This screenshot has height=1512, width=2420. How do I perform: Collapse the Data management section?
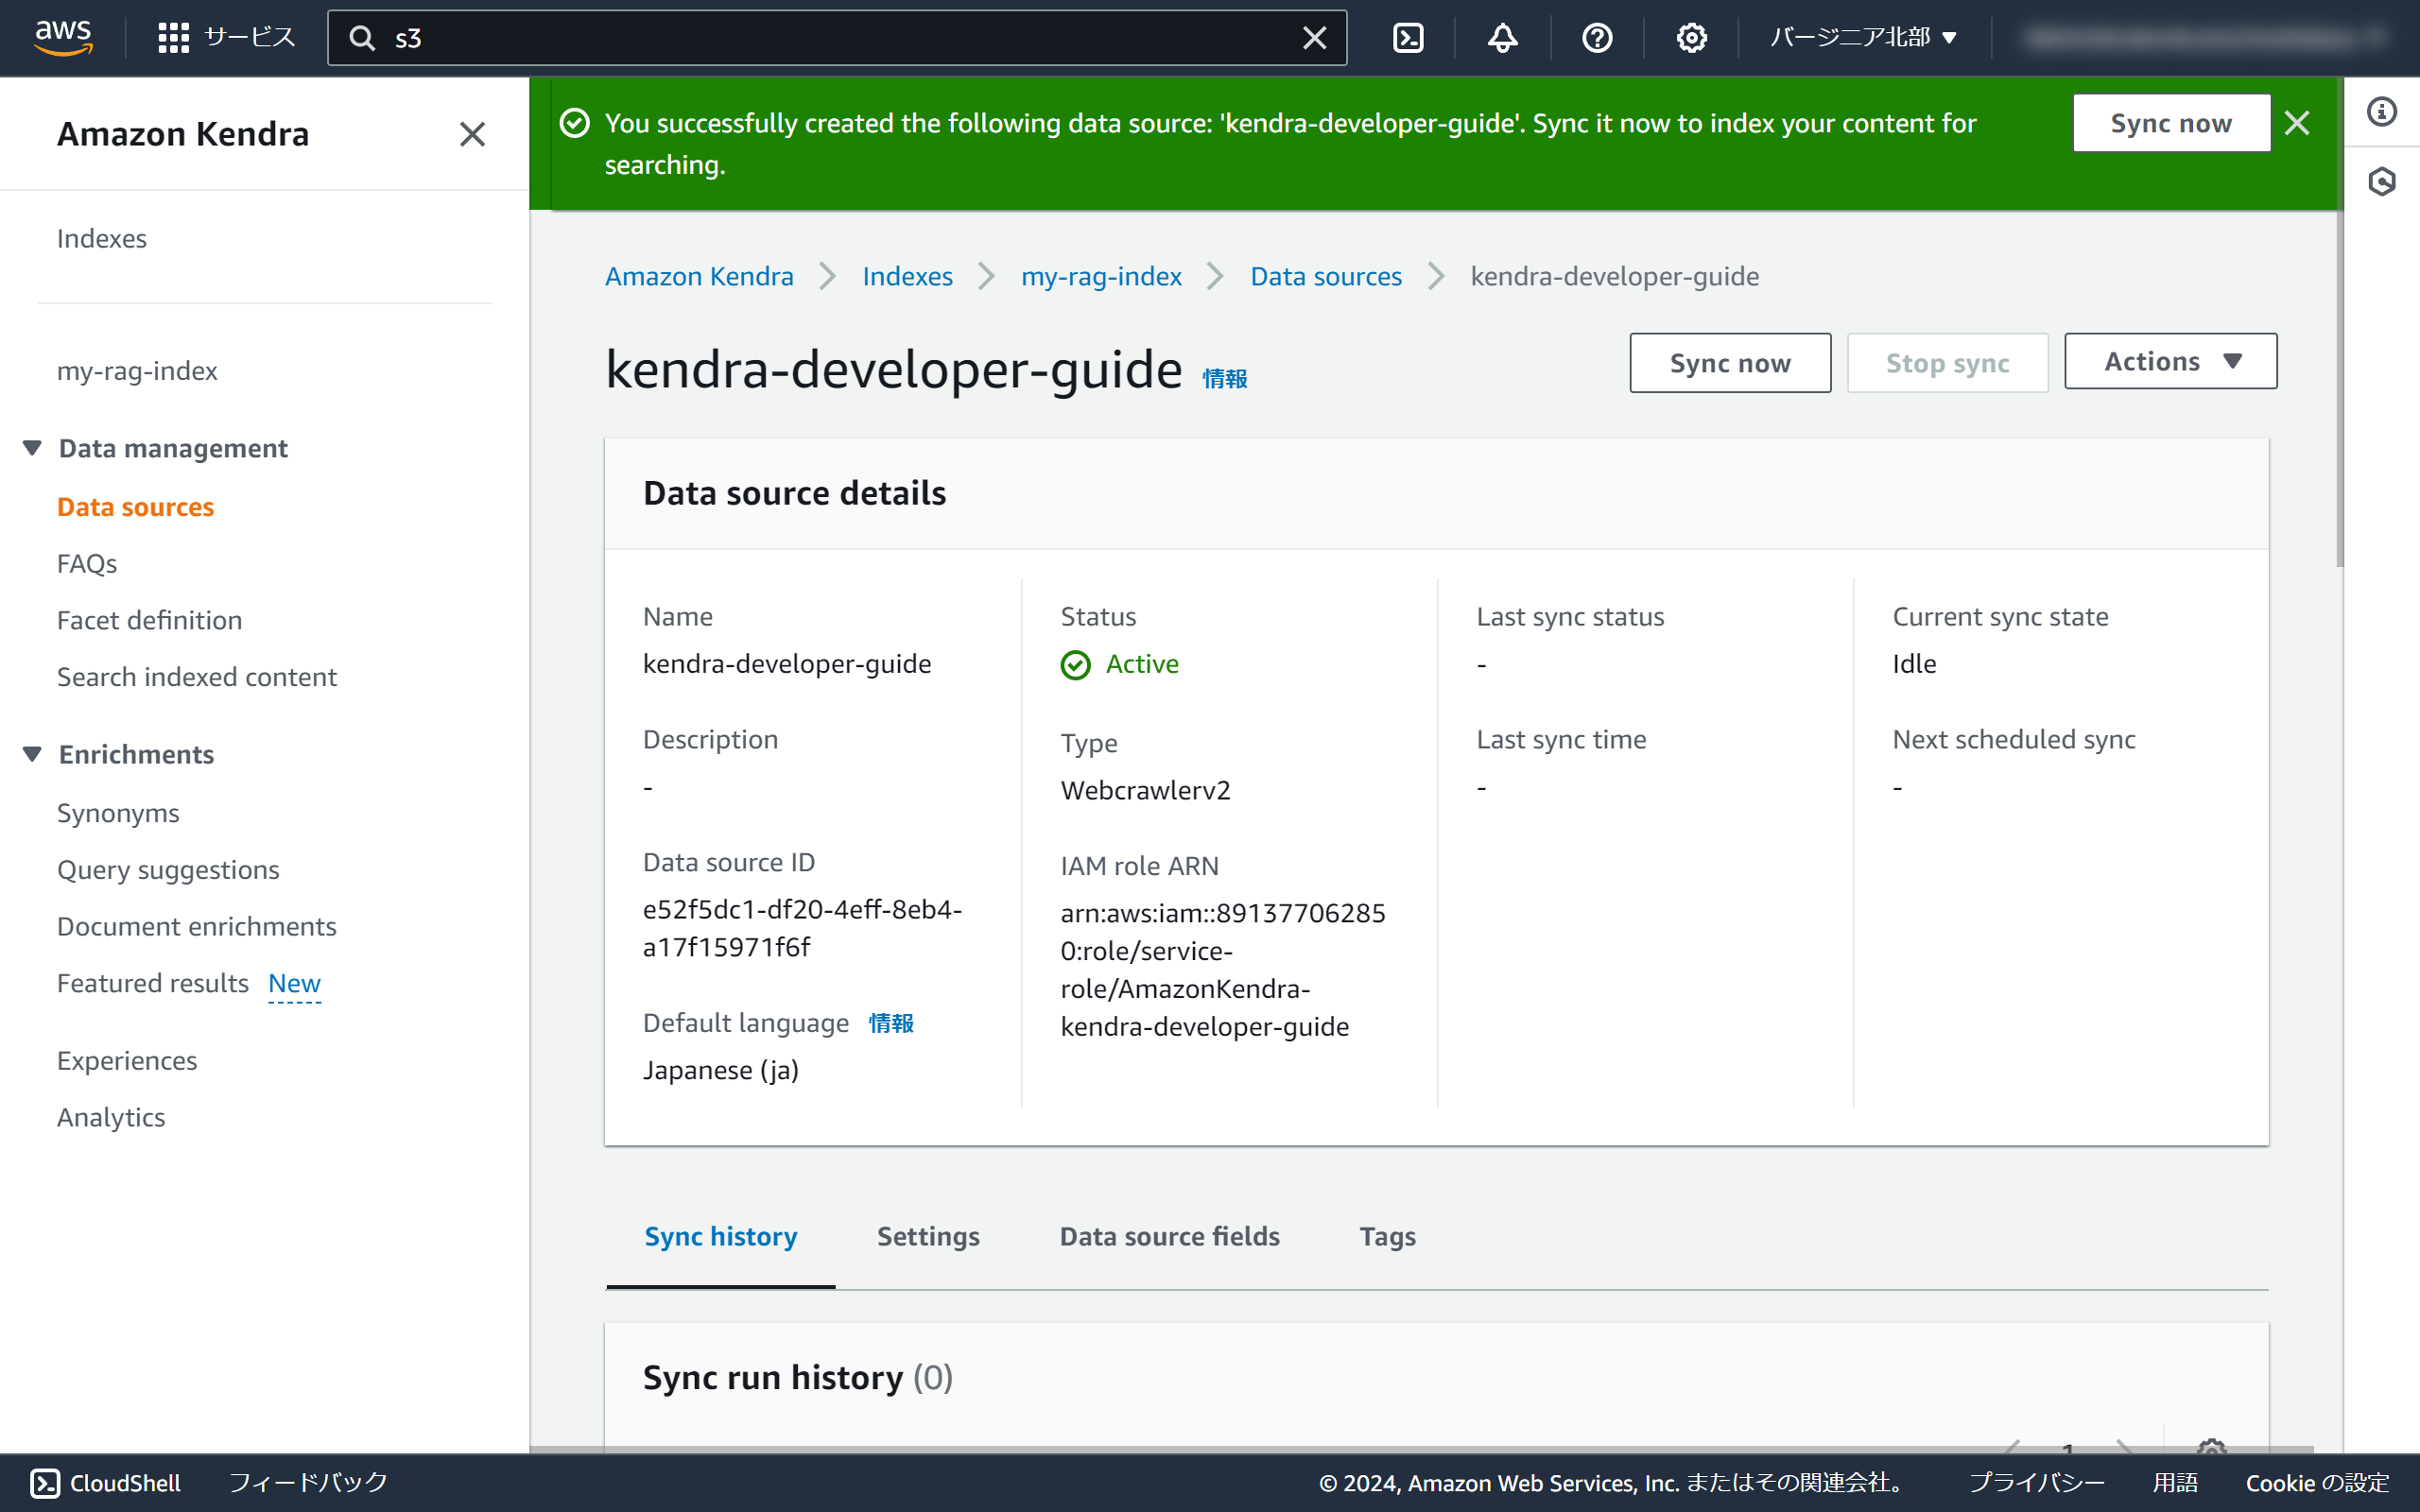pyautogui.click(x=32, y=448)
